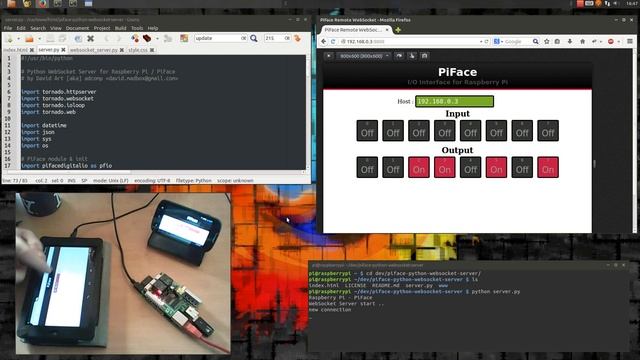Open the Geany File menu
This screenshot has width=640, height=360.
point(8,28)
